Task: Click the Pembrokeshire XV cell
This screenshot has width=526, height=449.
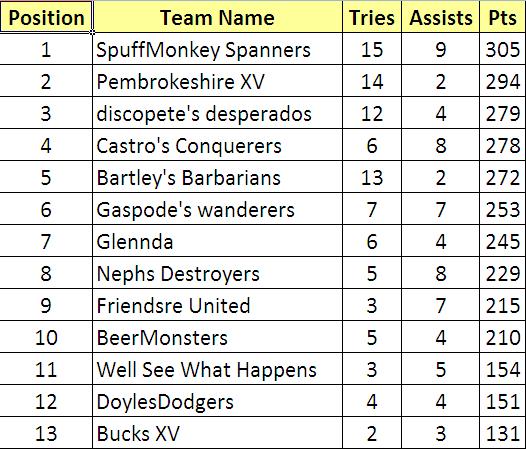Action: [x=217, y=81]
